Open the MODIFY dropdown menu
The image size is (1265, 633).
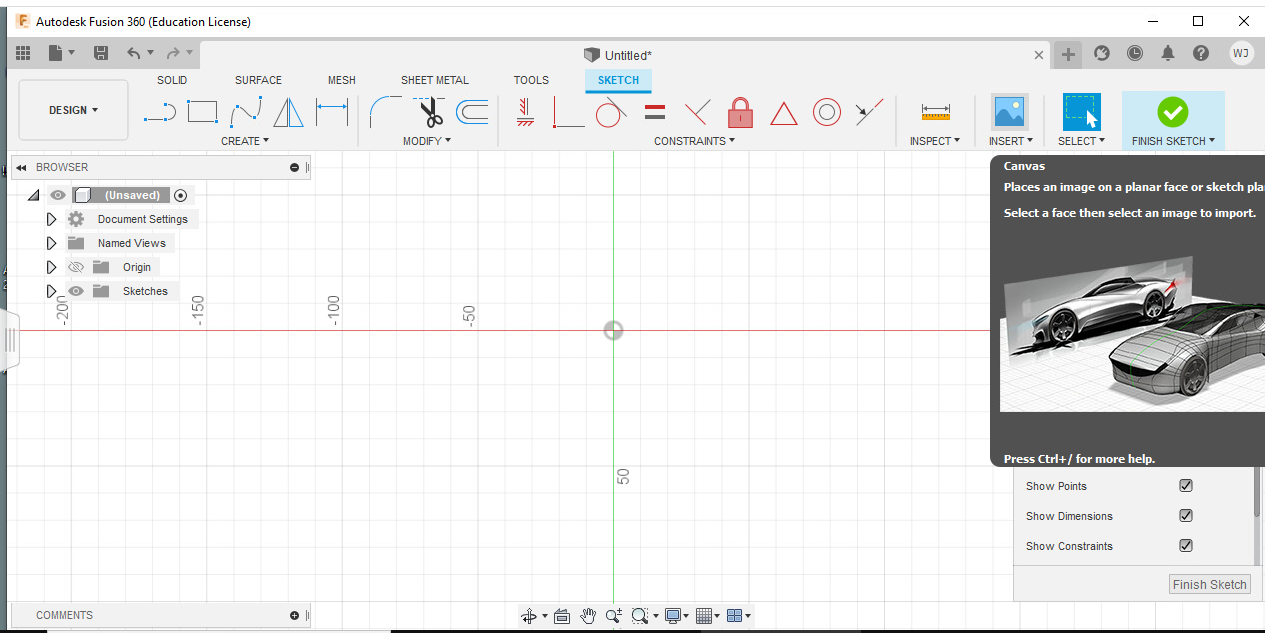click(x=427, y=141)
